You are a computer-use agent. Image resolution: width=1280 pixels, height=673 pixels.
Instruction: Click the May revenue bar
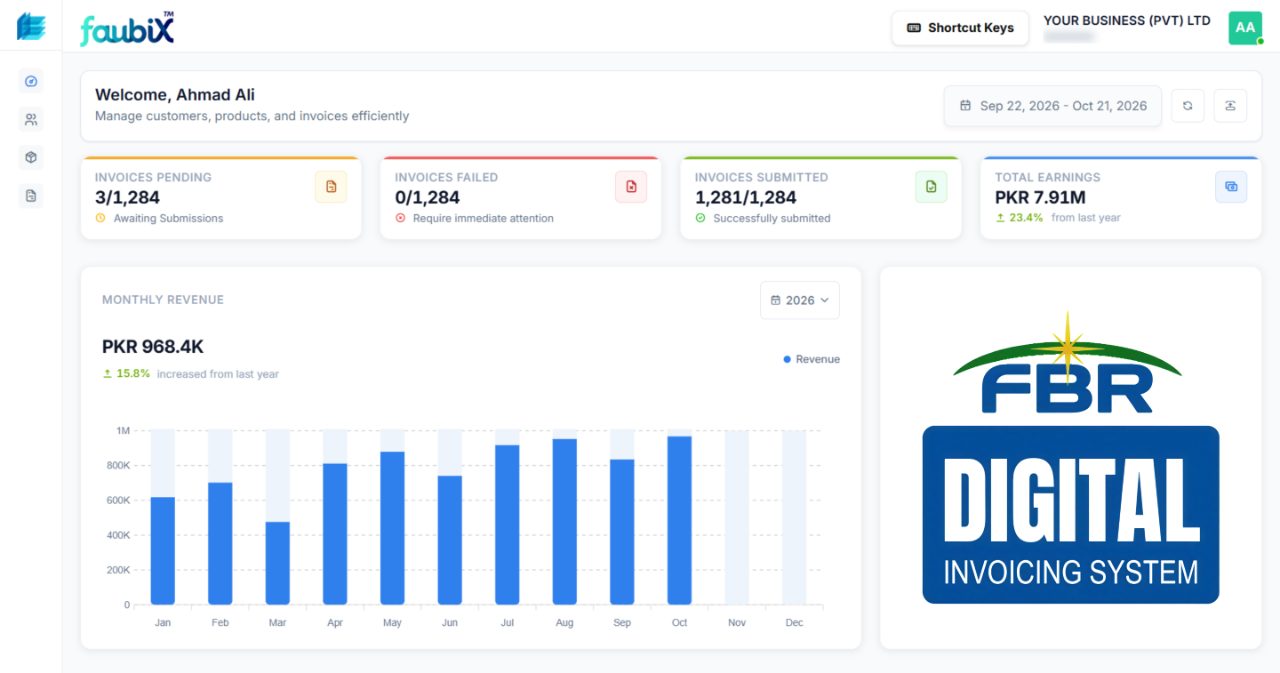(x=392, y=528)
